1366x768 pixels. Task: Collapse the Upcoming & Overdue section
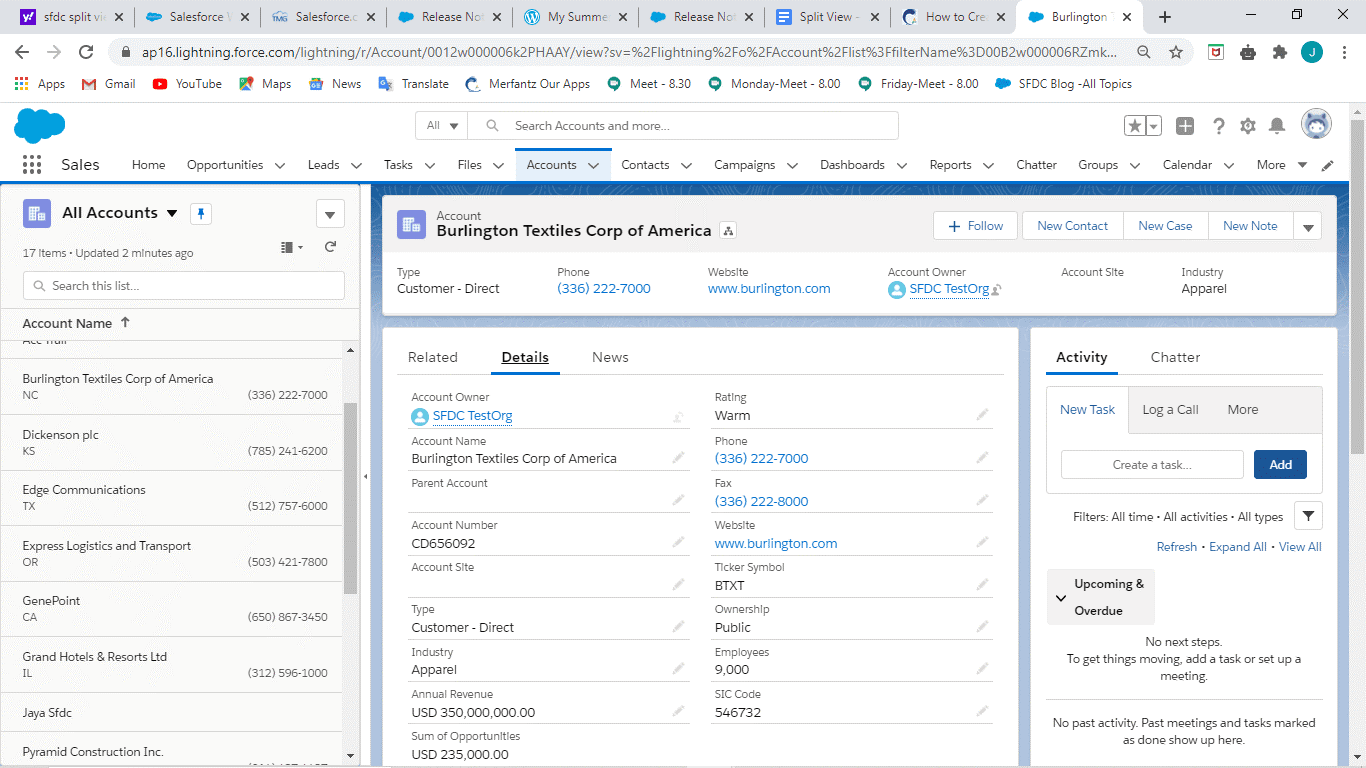pos(1061,597)
